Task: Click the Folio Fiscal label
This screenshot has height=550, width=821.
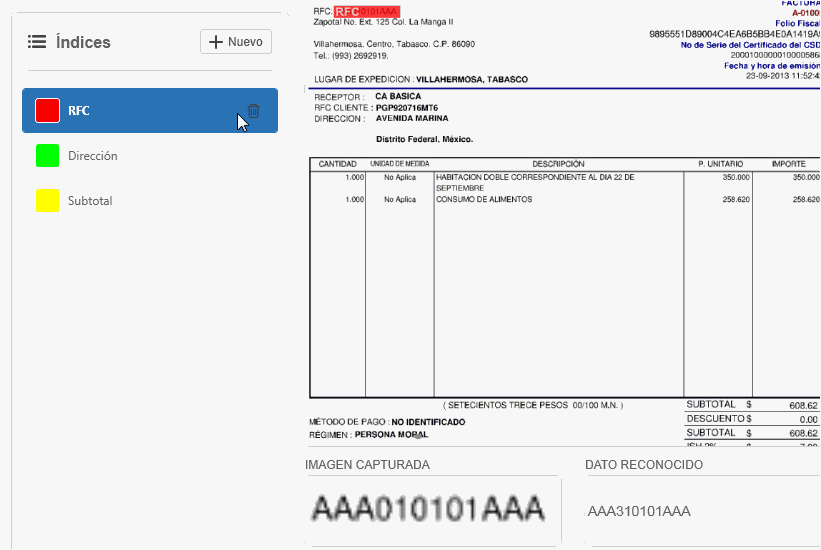Action: click(x=797, y=24)
